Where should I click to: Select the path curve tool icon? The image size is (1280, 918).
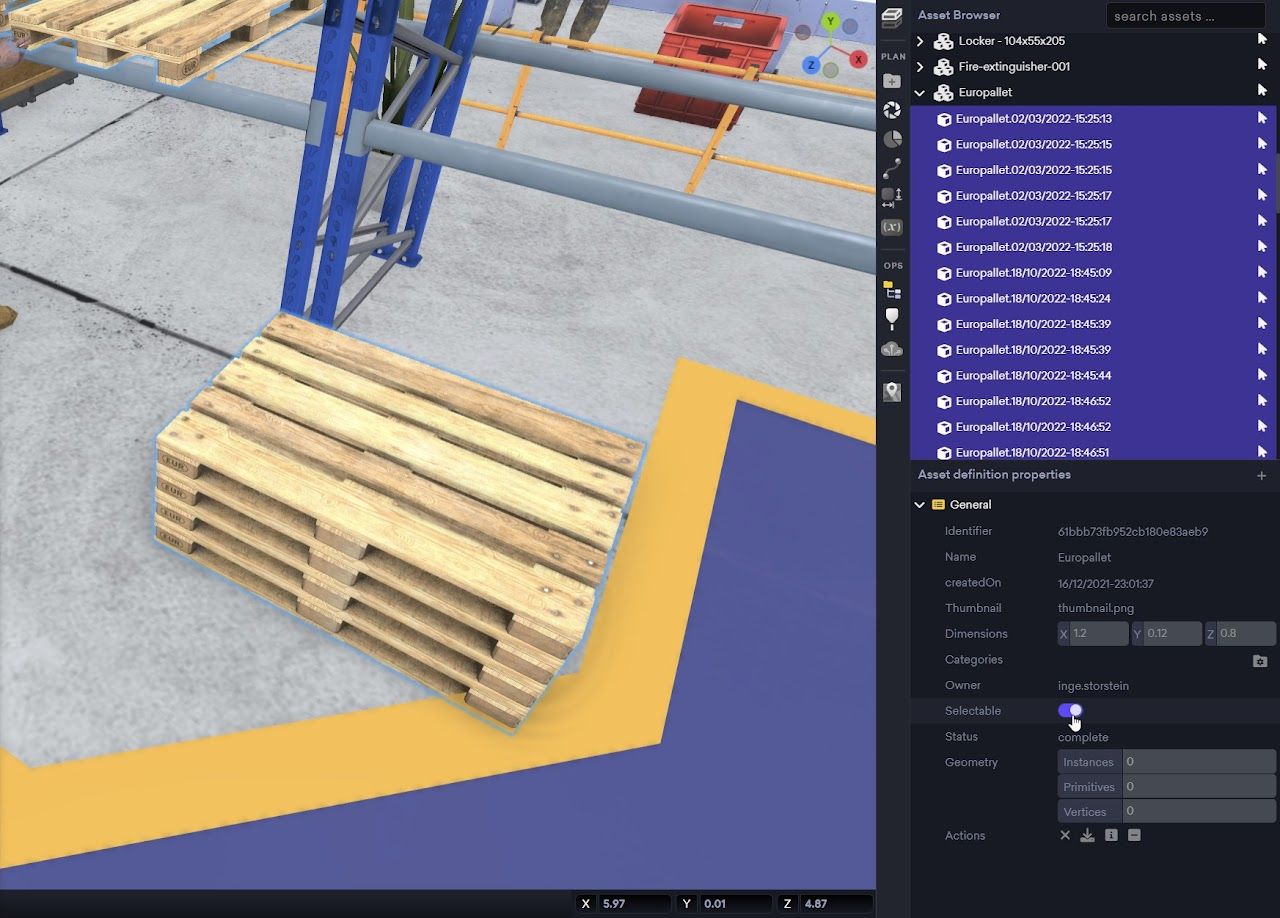coord(892,168)
